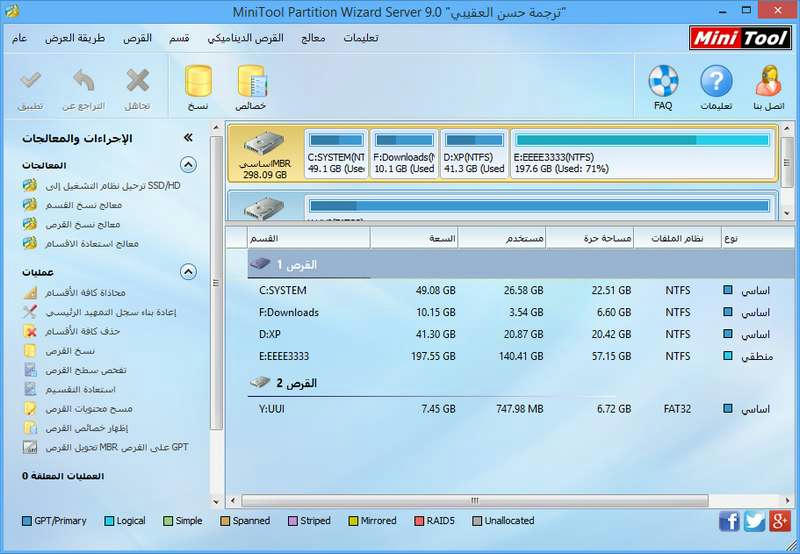Click the Apply (تطبيق) checkmark icon

[x=31, y=81]
